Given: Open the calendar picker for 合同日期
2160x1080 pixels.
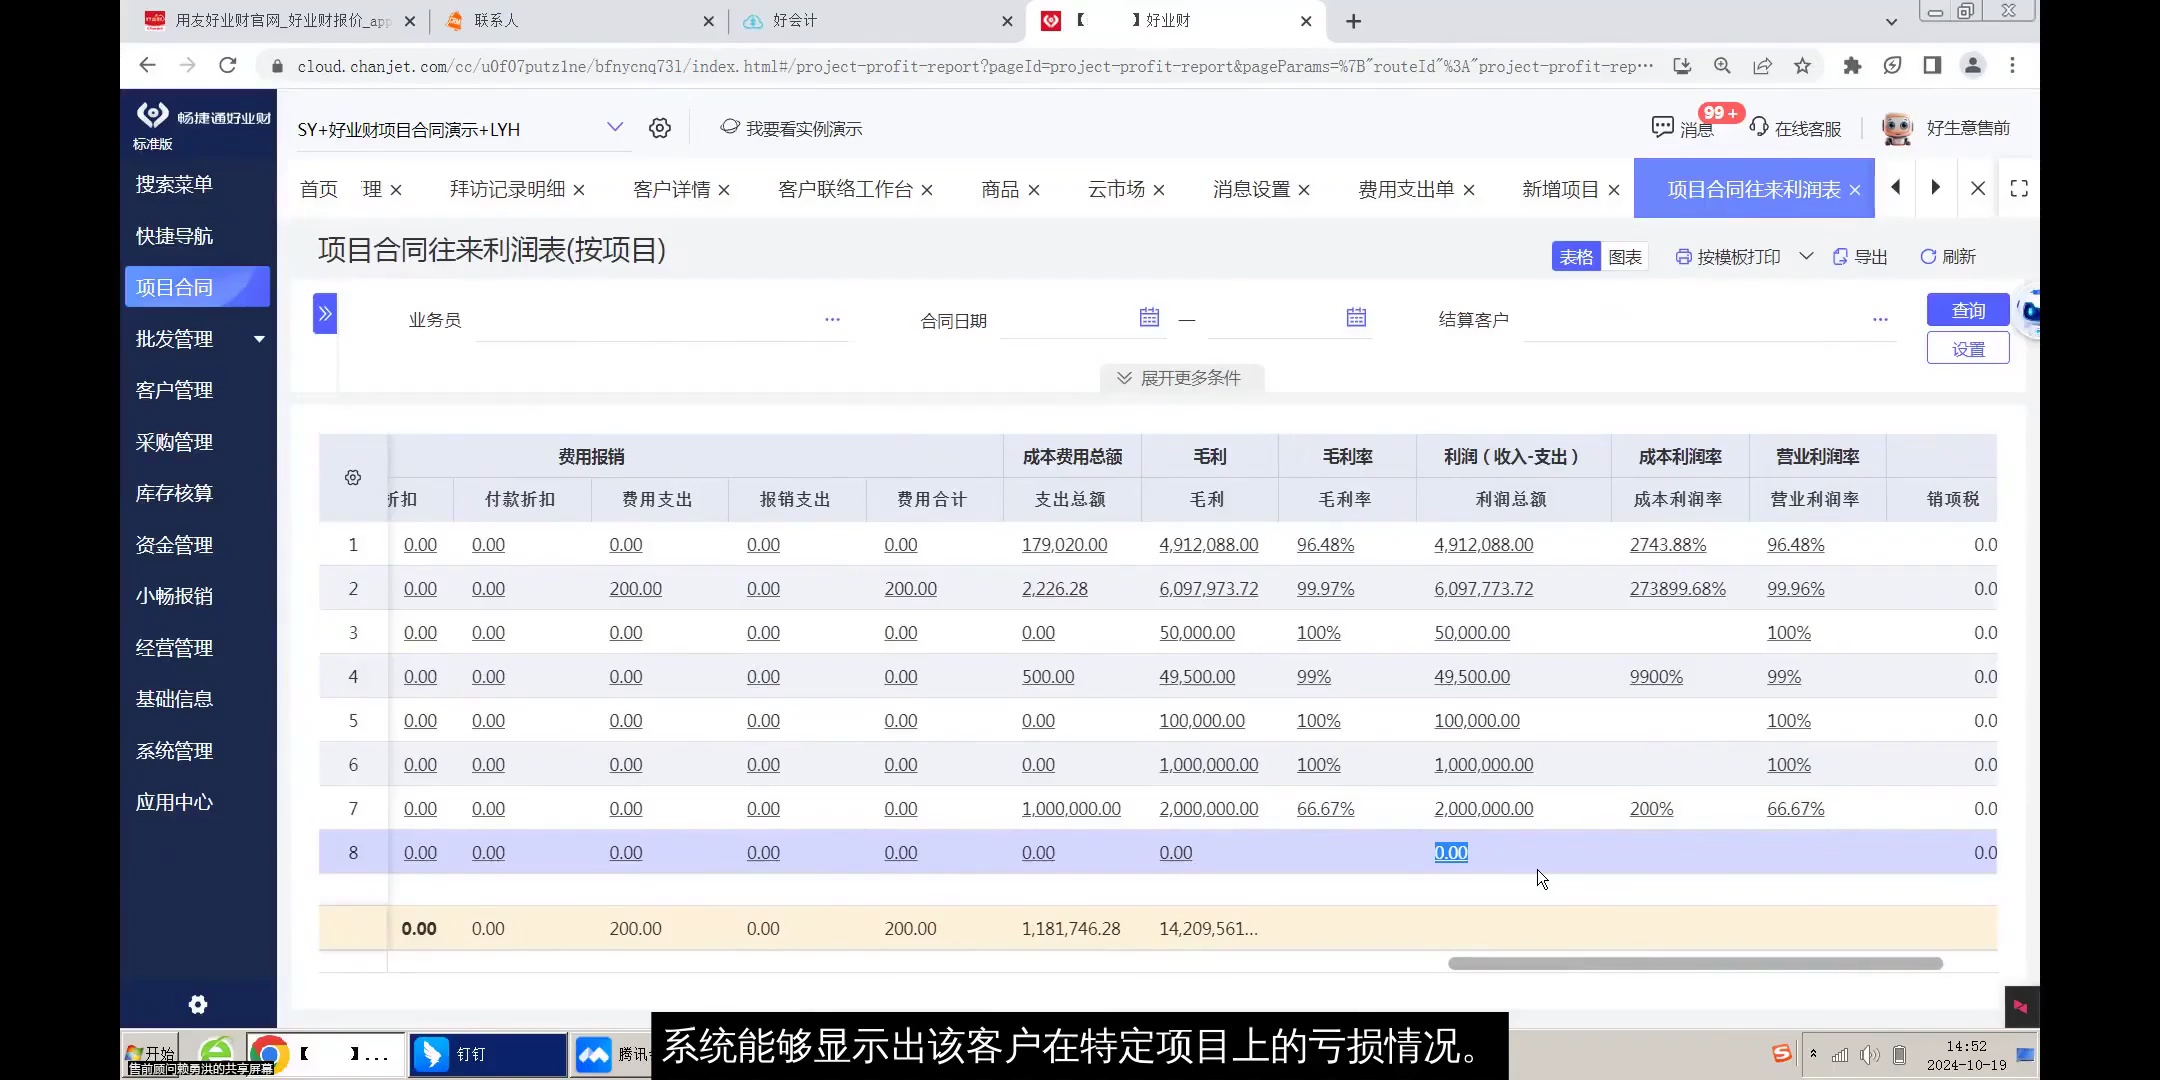Looking at the screenshot, I should click(1147, 317).
